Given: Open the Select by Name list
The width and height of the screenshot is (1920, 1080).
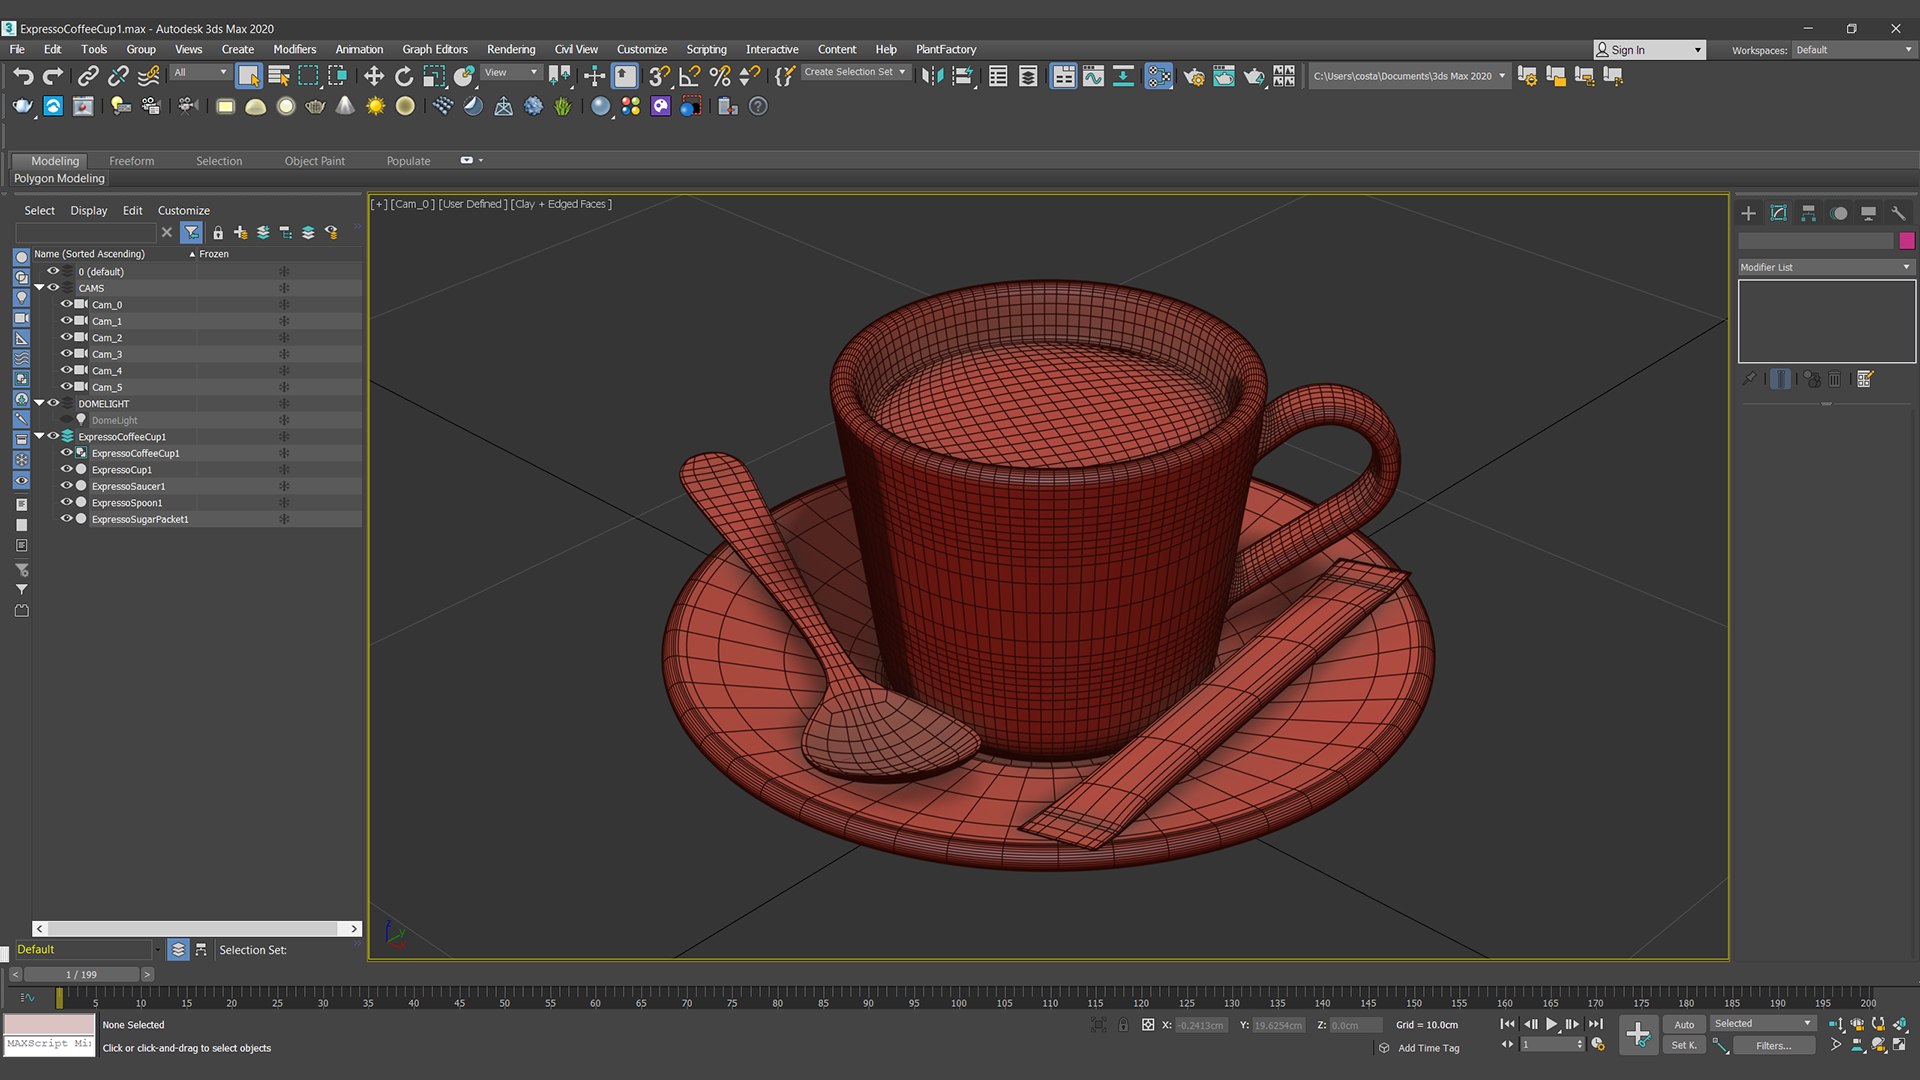Looking at the screenshot, I should tap(279, 76).
